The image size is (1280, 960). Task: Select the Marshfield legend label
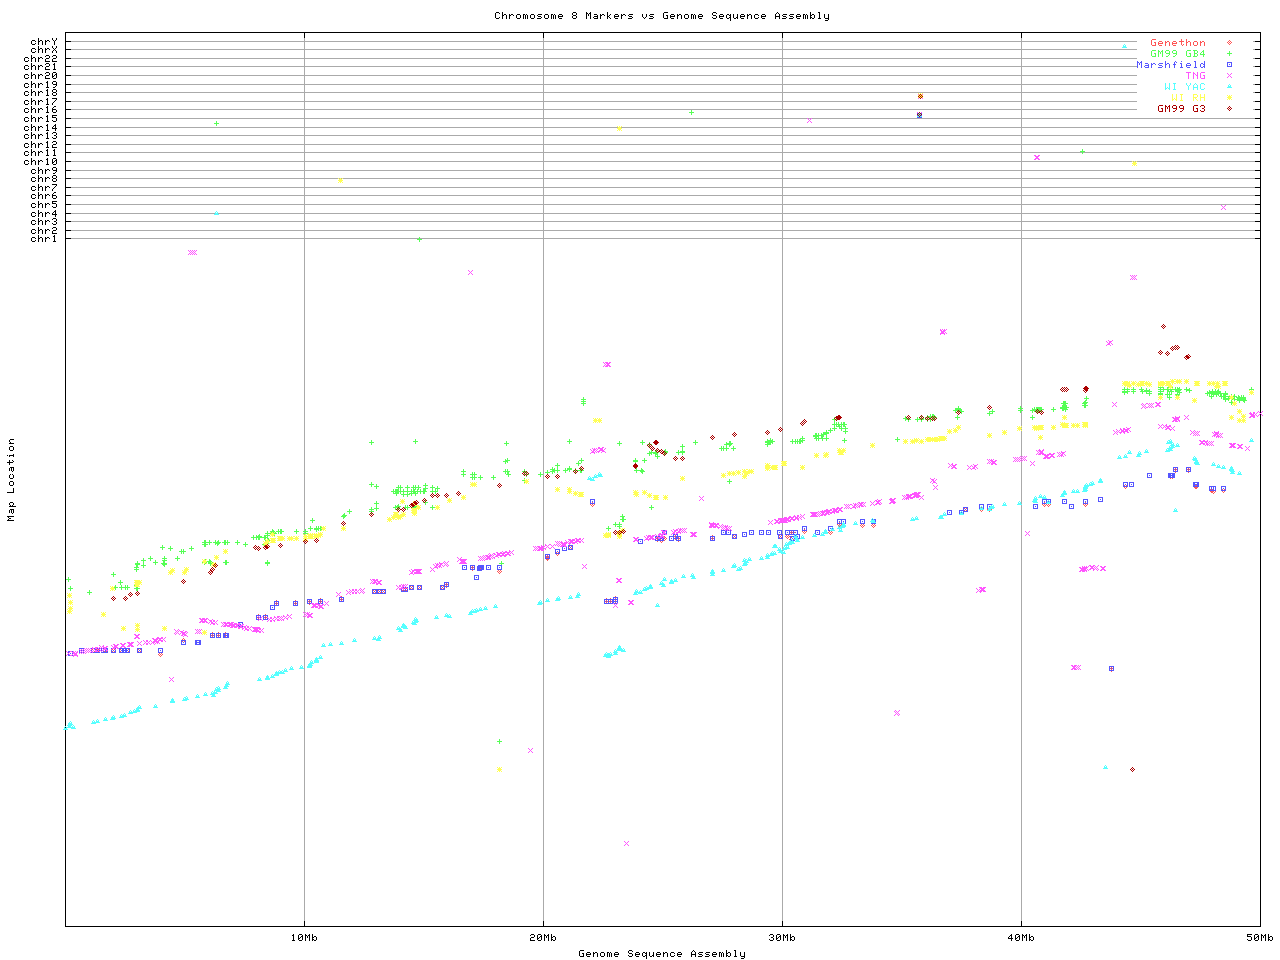pyautogui.click(x=1170, y=65)
